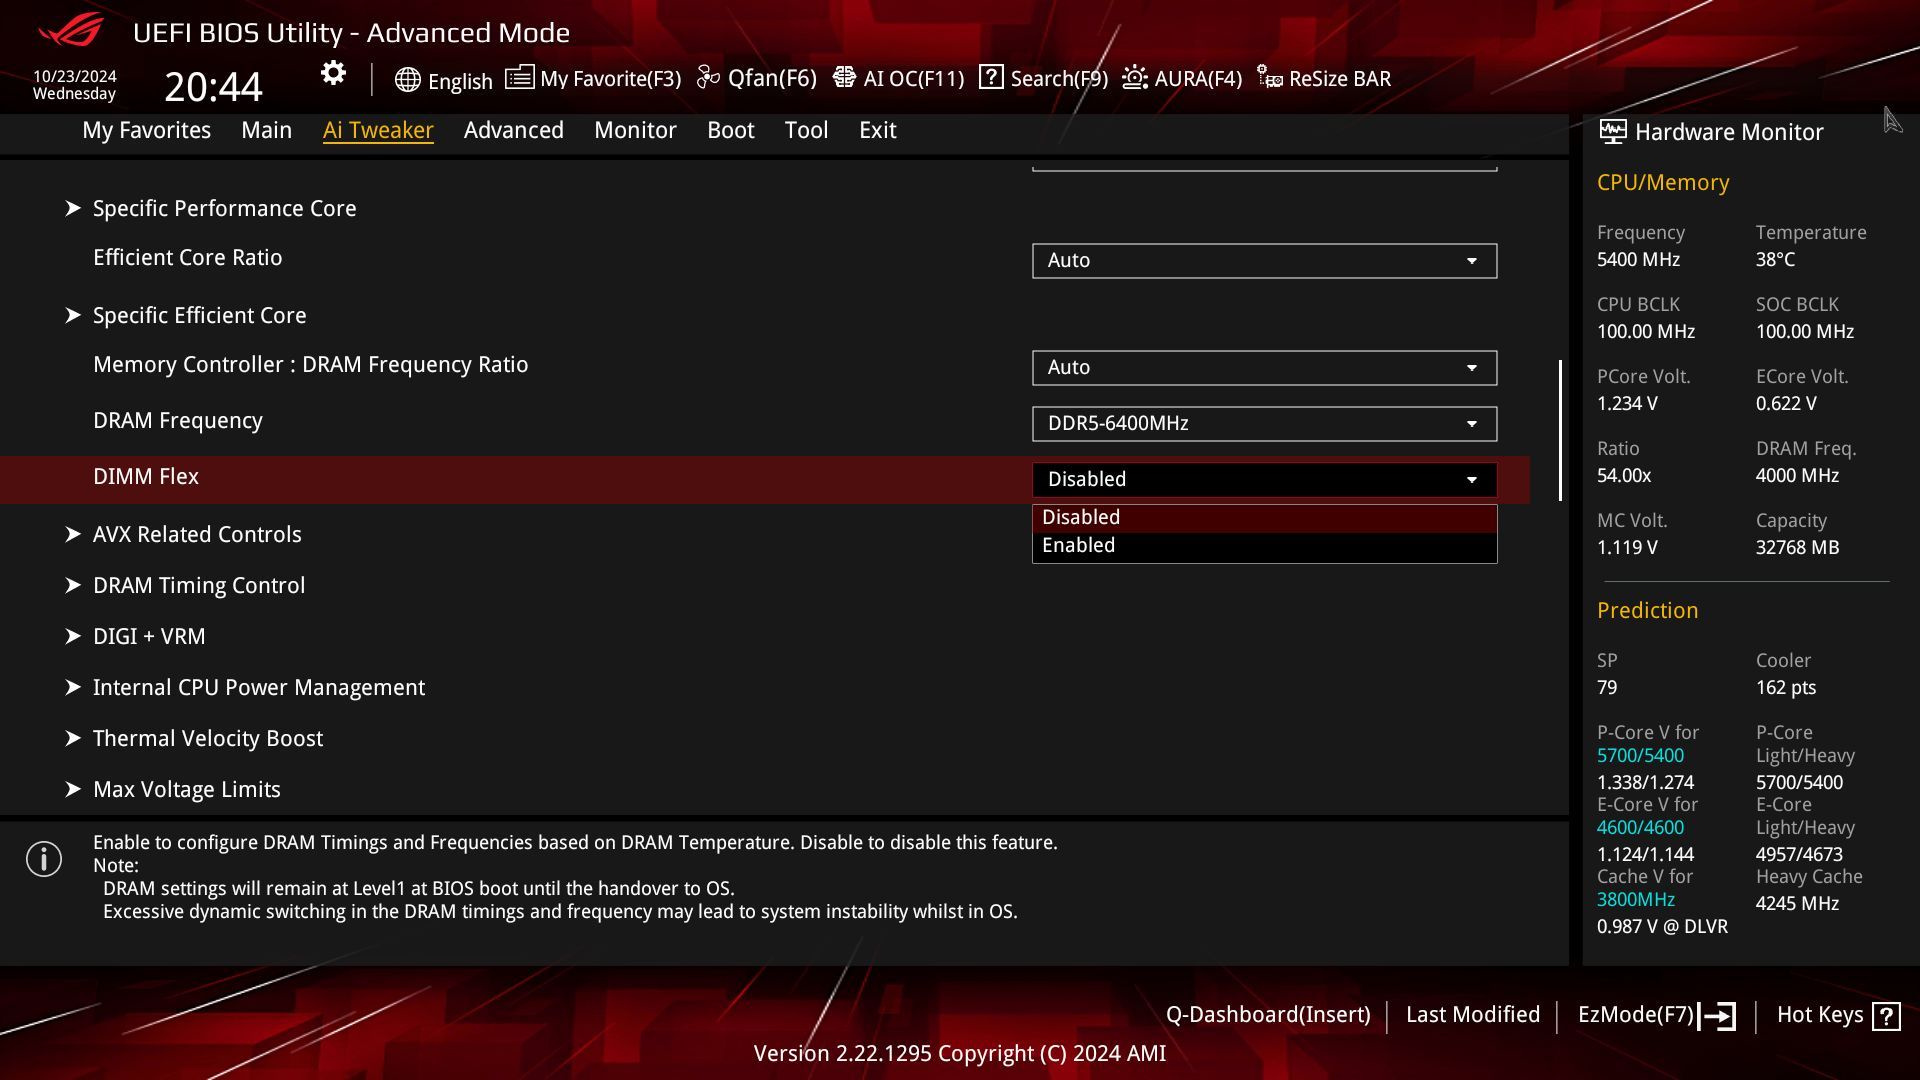This screenshot has height=1080, width=1920.
Task: Open Last Modified list
Action: [1473, 1014]
